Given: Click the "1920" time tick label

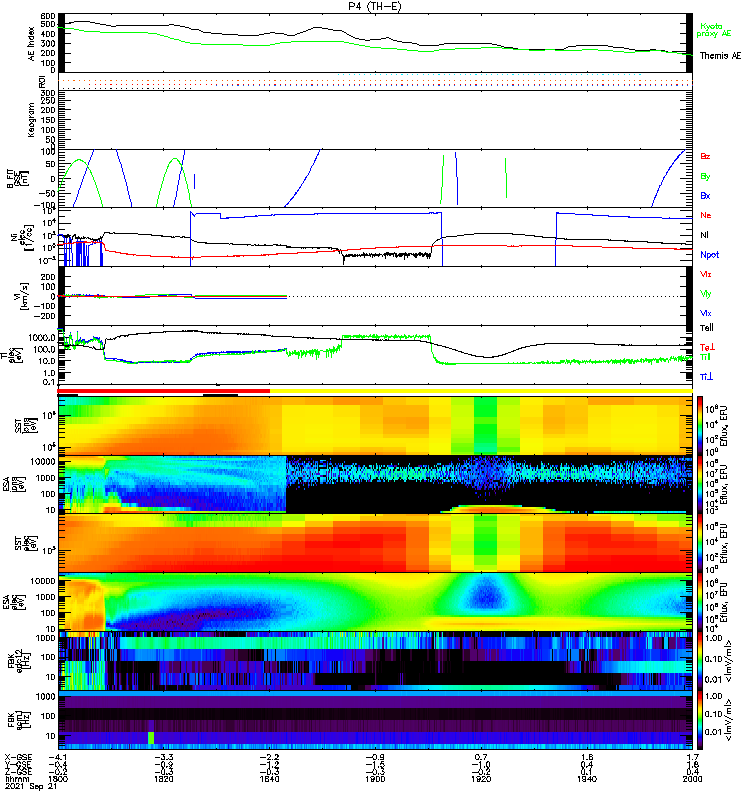Looking at the screenshot, I should (x=481, y=779).
